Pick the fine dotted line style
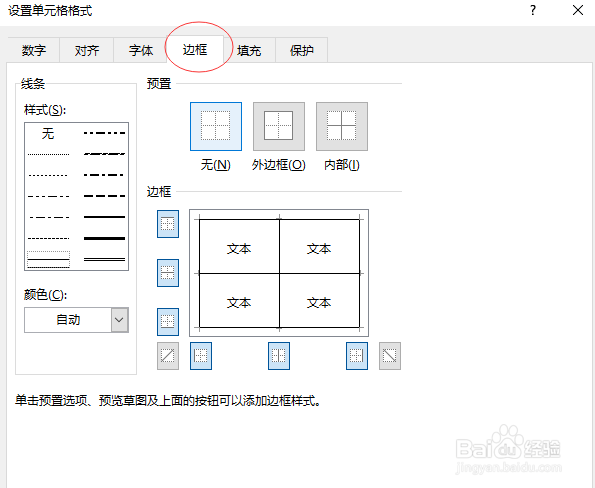The height and width of the screenshot is (488, 595). 48,154
